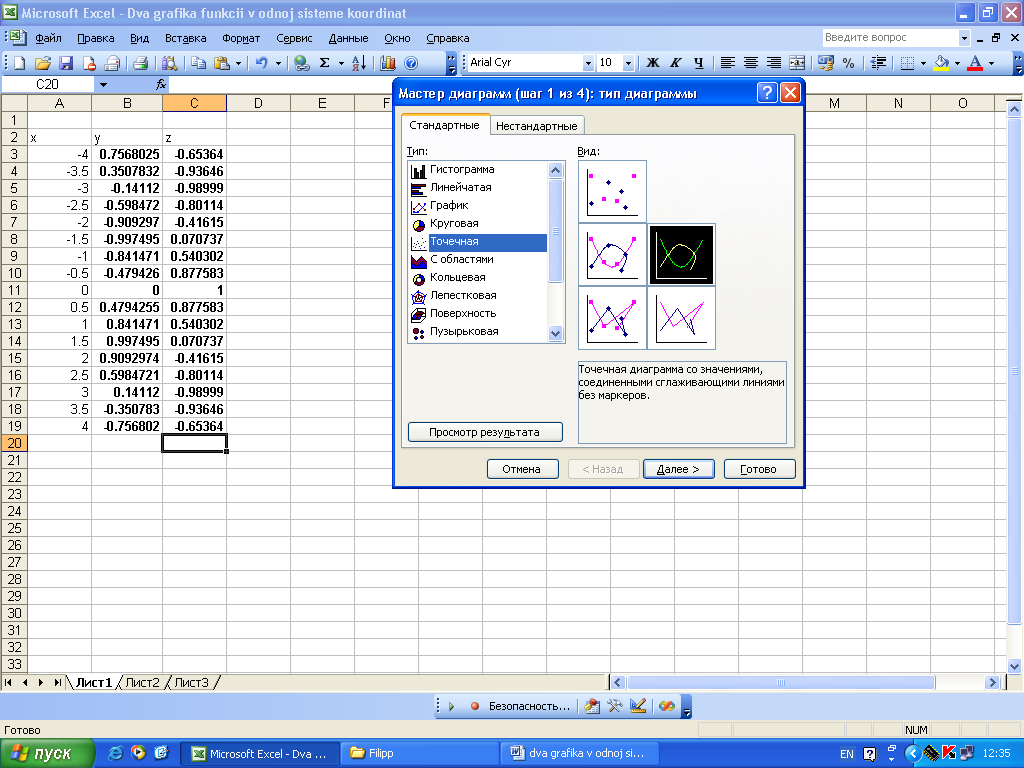Open the Файл menu

coord(48,38)
